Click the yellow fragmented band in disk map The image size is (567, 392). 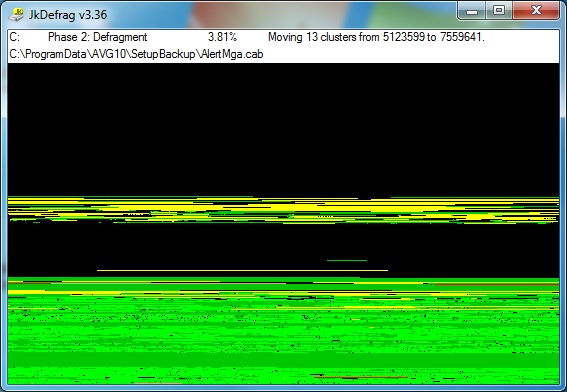[284, 210]
